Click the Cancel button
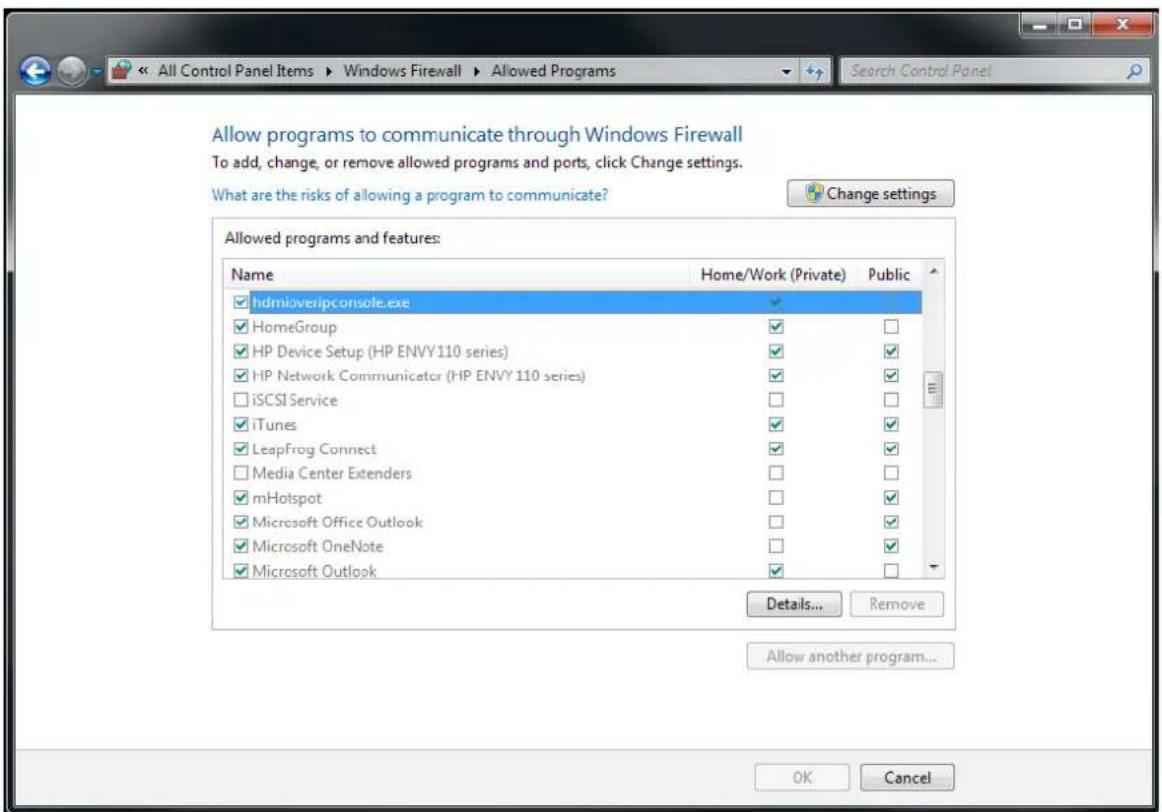 click(x=907, y=777)
